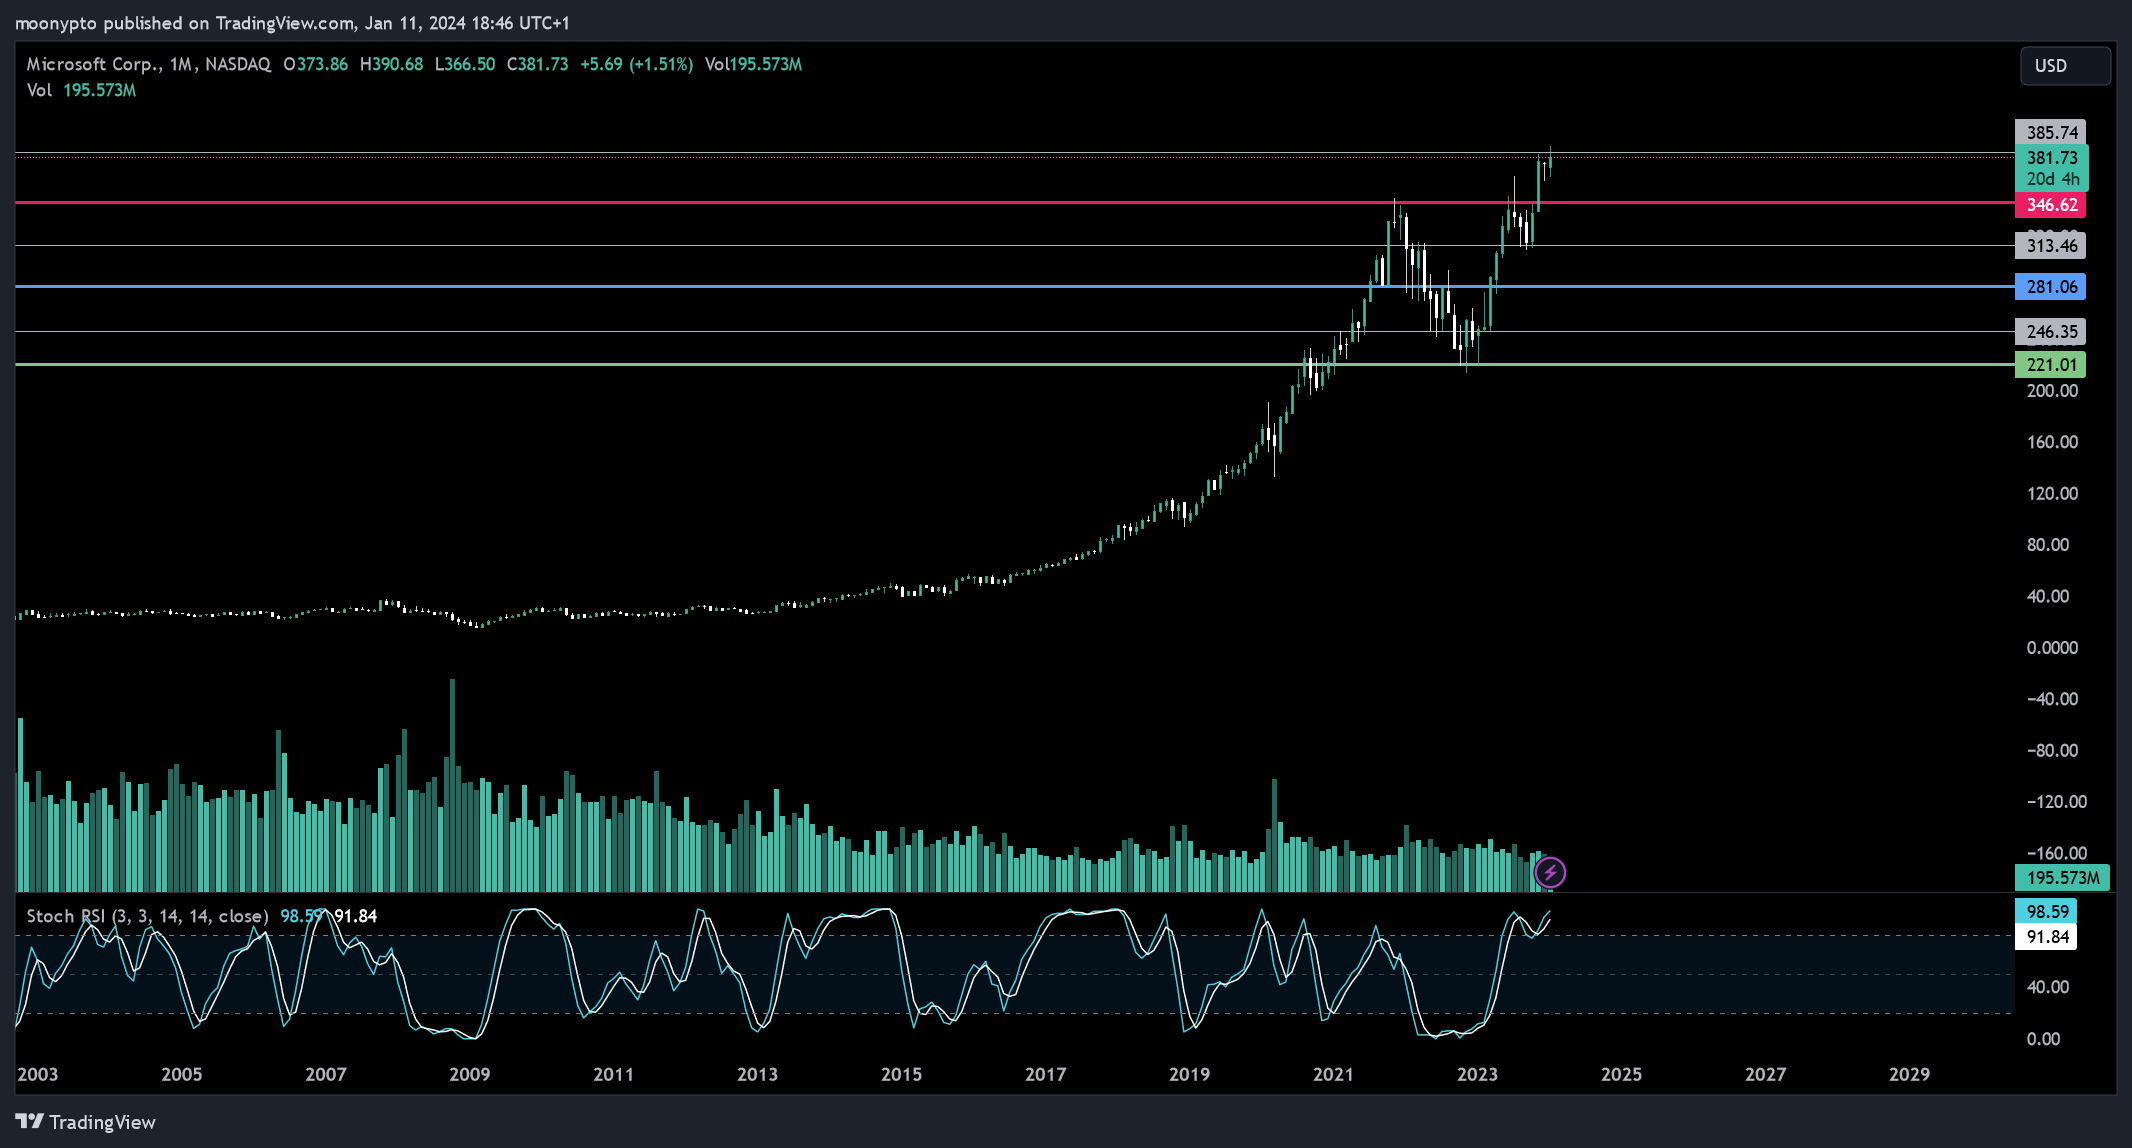Click the current price 381.73 label
Screen dimensions: 2132x1148
pos(2051,158)
